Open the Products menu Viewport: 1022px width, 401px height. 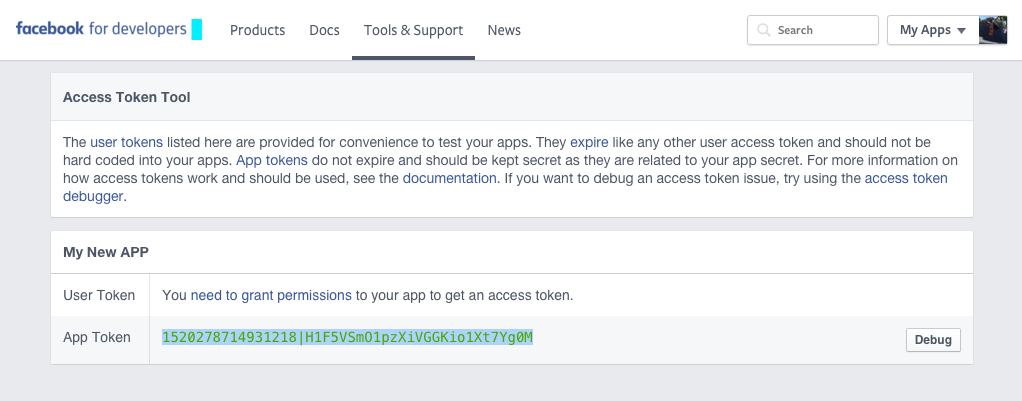click(257, 30)
